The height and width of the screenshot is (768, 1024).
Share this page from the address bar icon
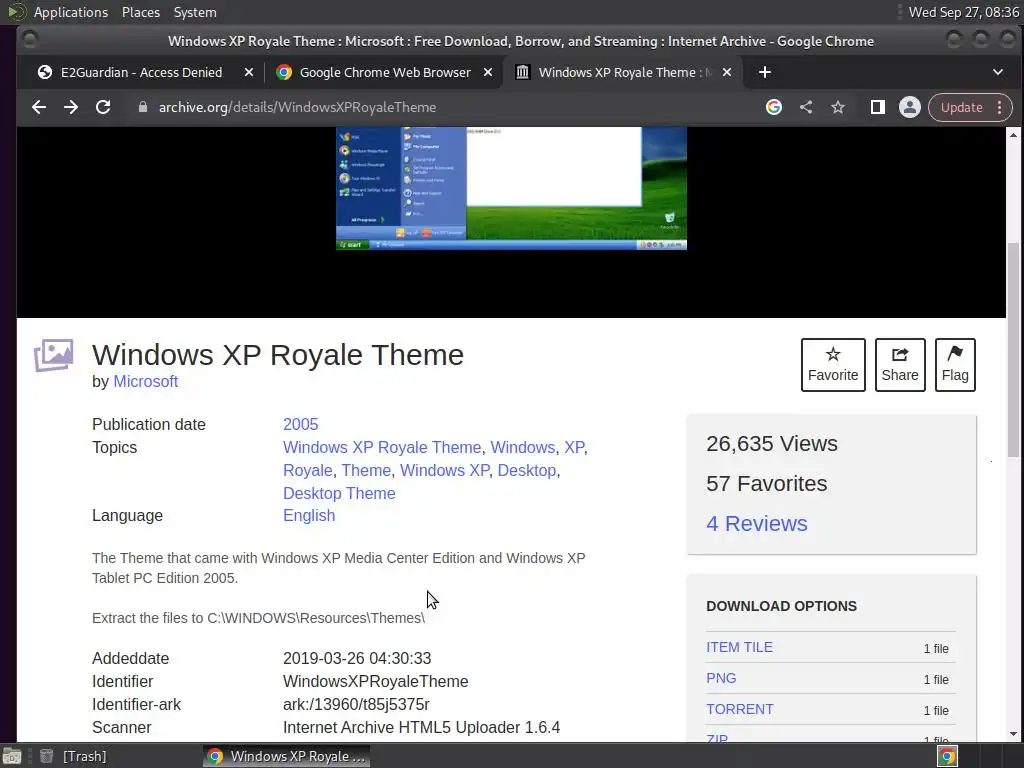(806, 107)
